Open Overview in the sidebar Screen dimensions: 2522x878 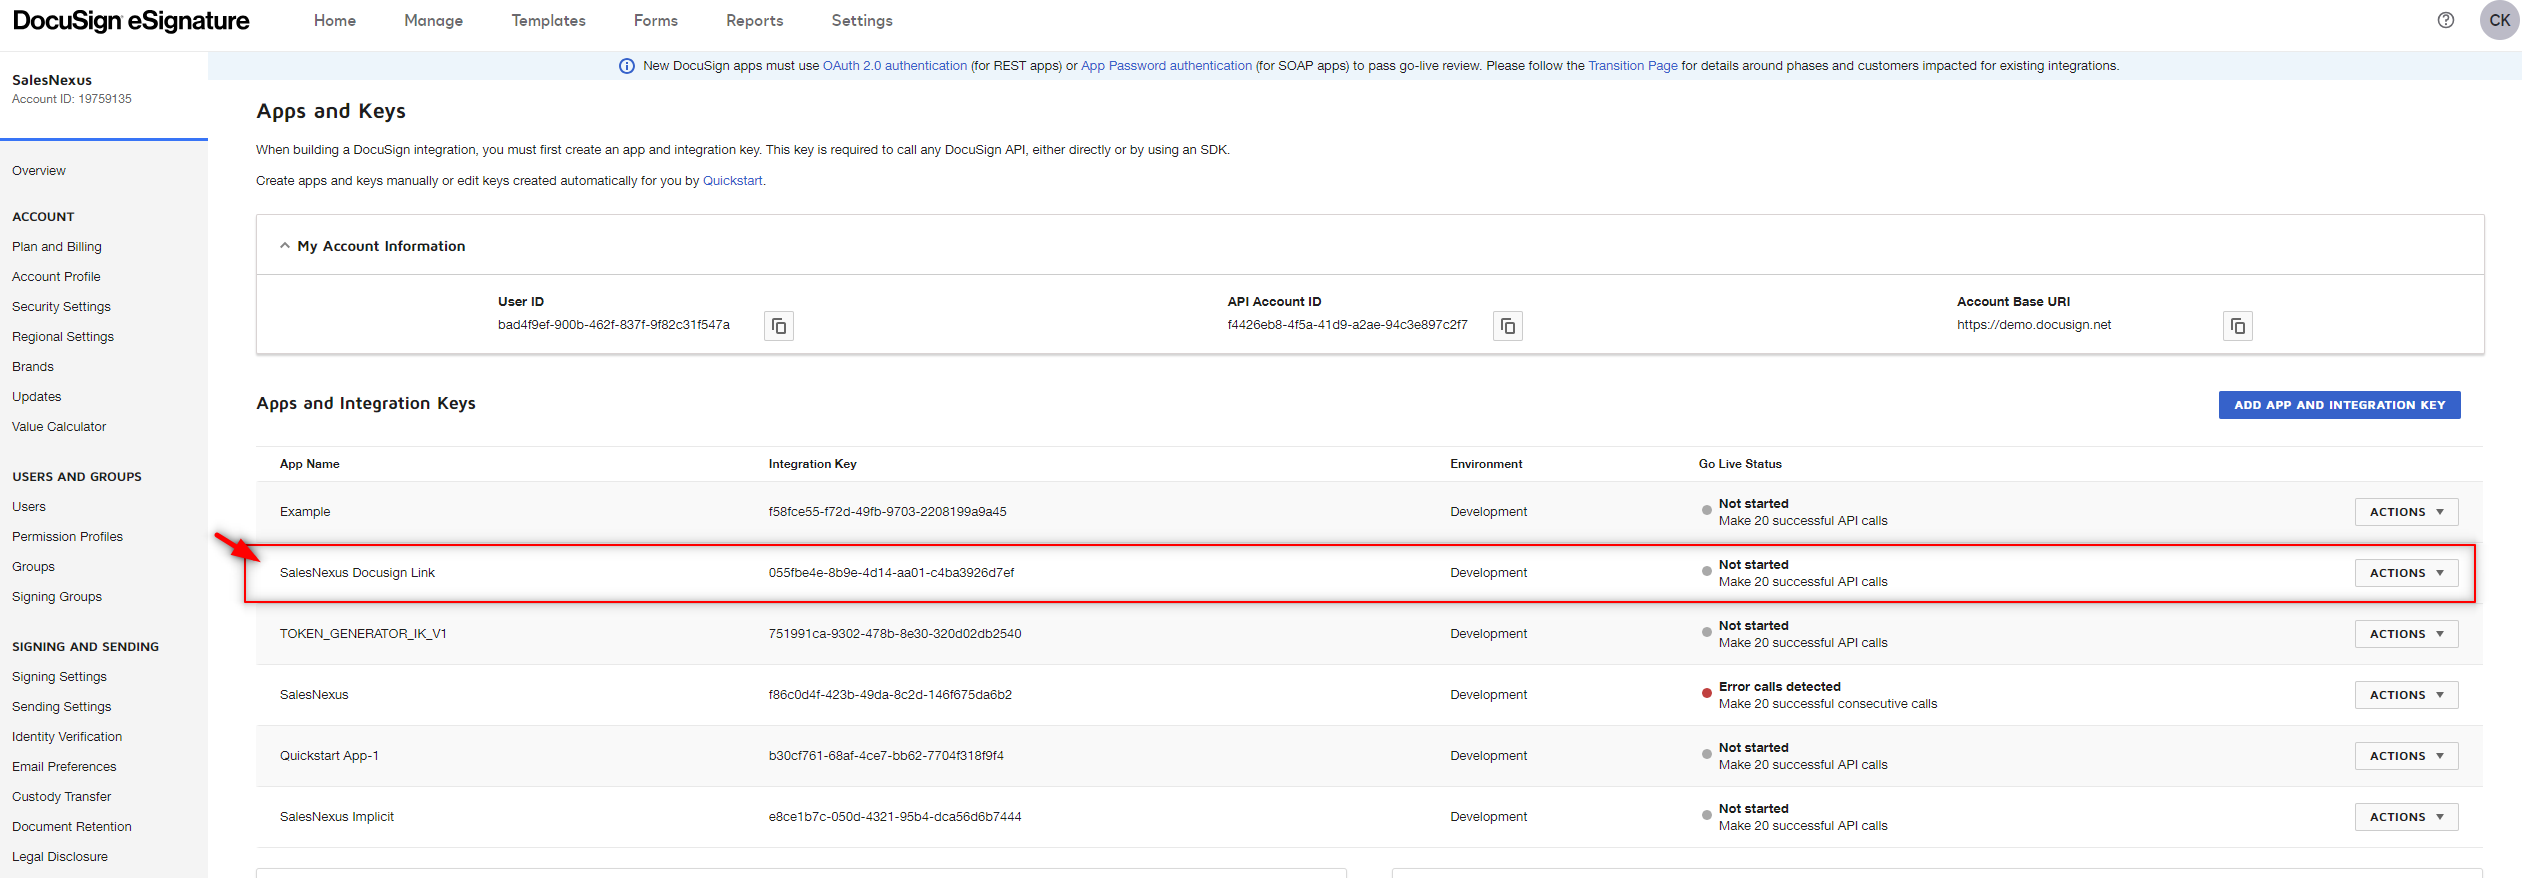[x=39, y=171]
